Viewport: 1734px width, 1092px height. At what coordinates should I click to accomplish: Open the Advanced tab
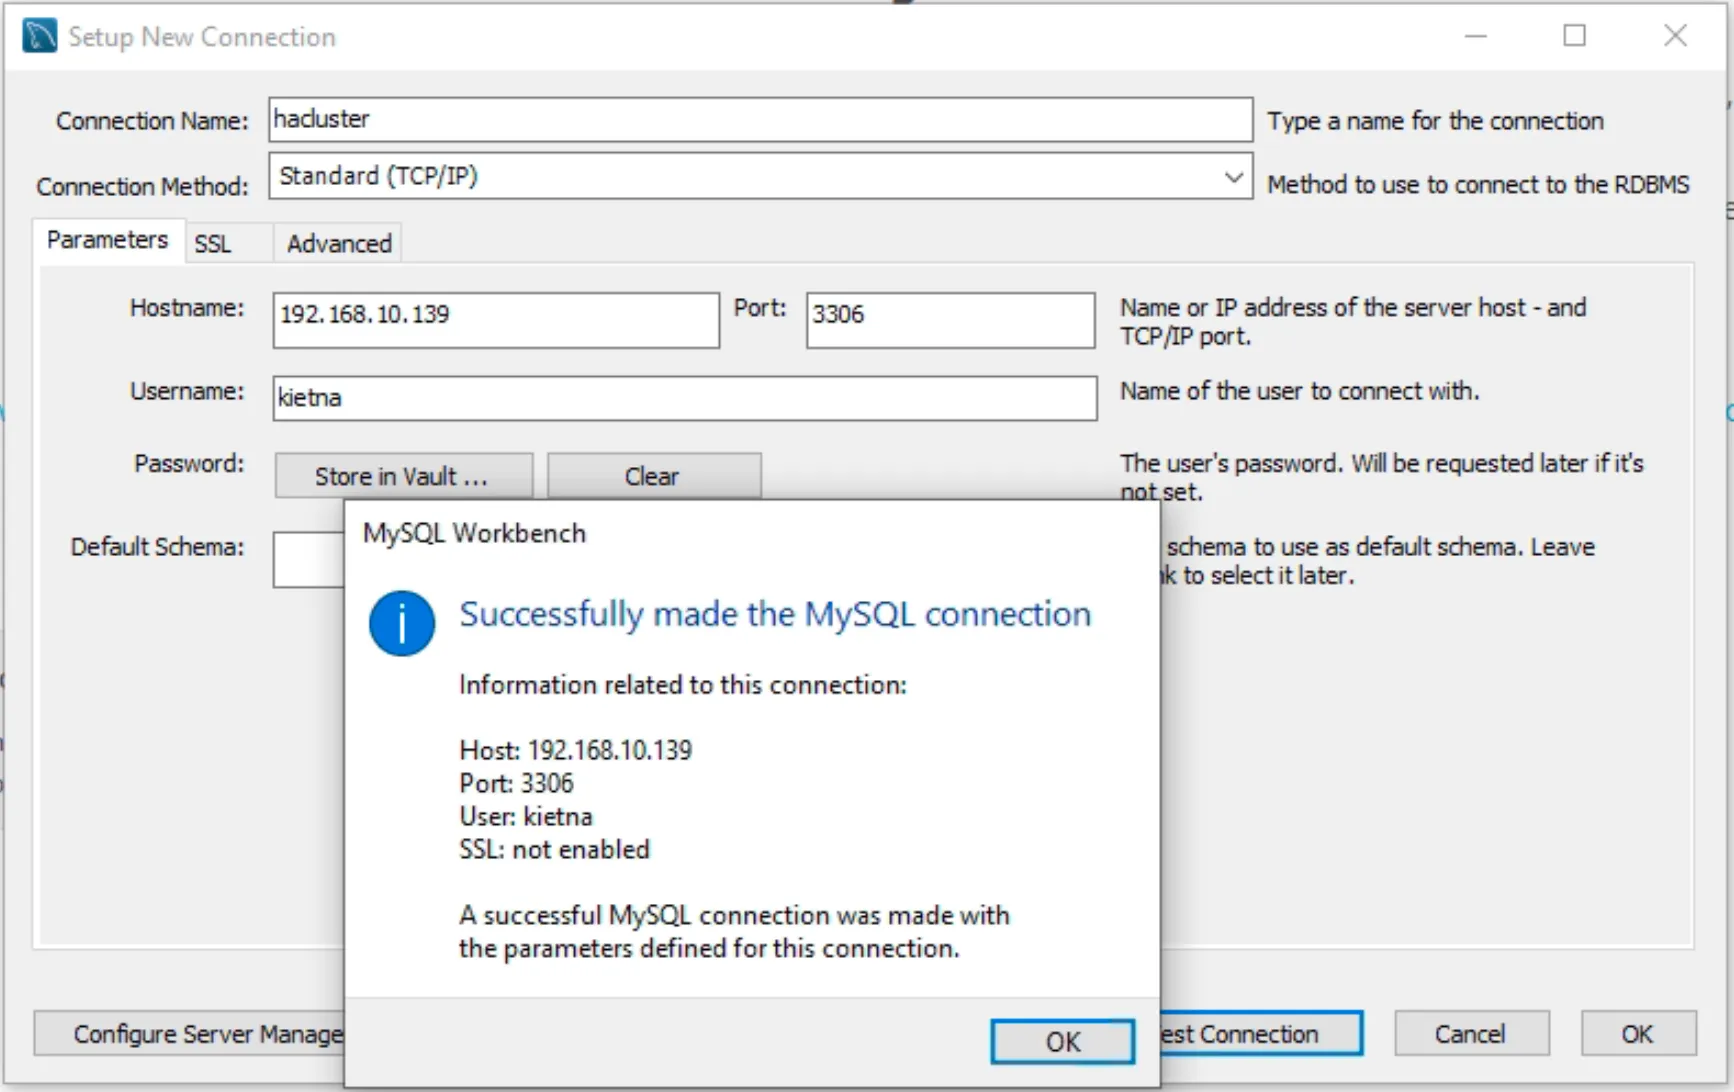coord(339,243)
